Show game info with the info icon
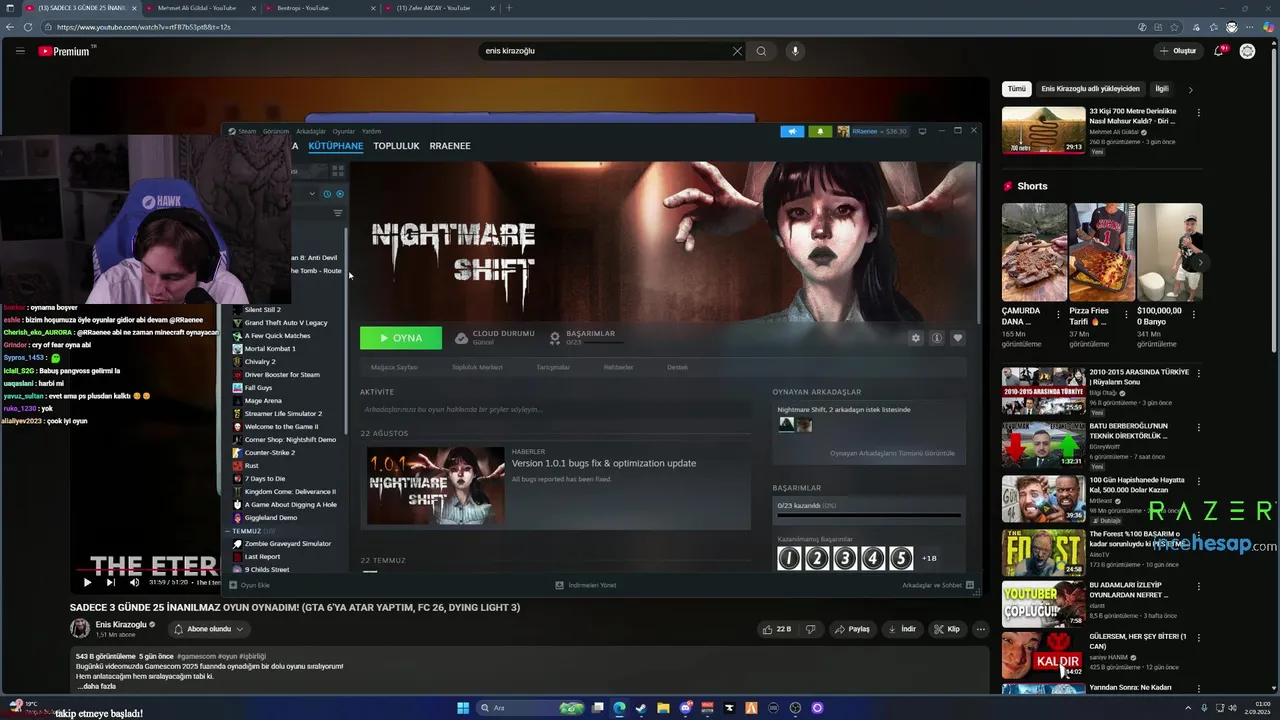 click(x=937, y=338)
